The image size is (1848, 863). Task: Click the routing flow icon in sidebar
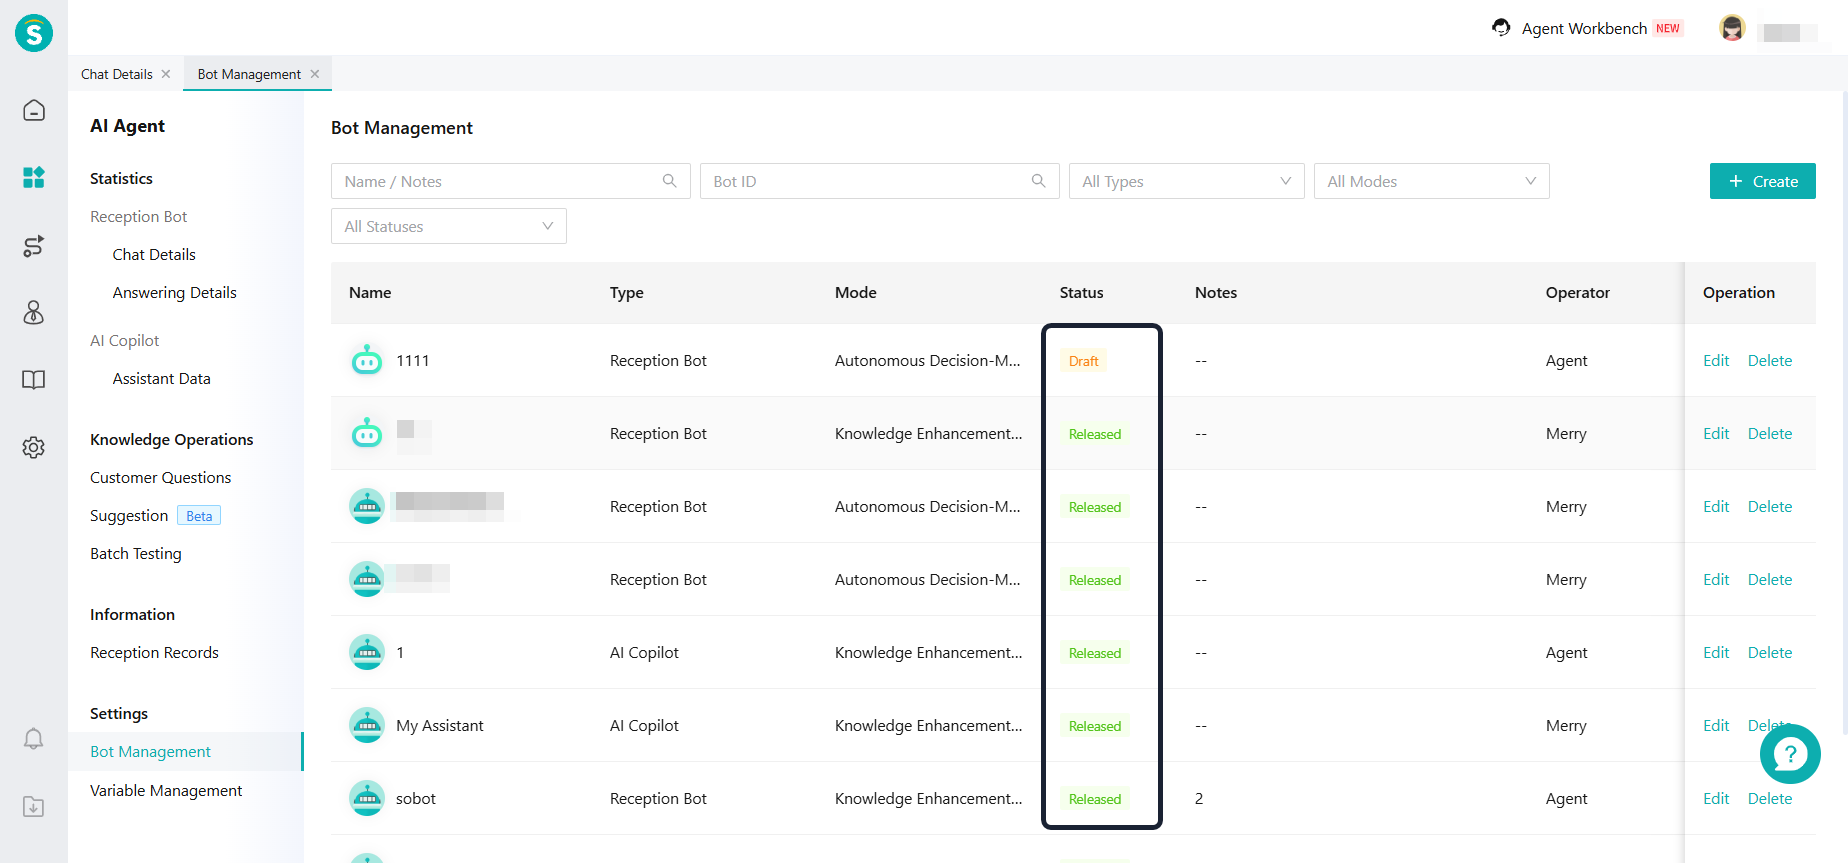click(x=34, y=246)
